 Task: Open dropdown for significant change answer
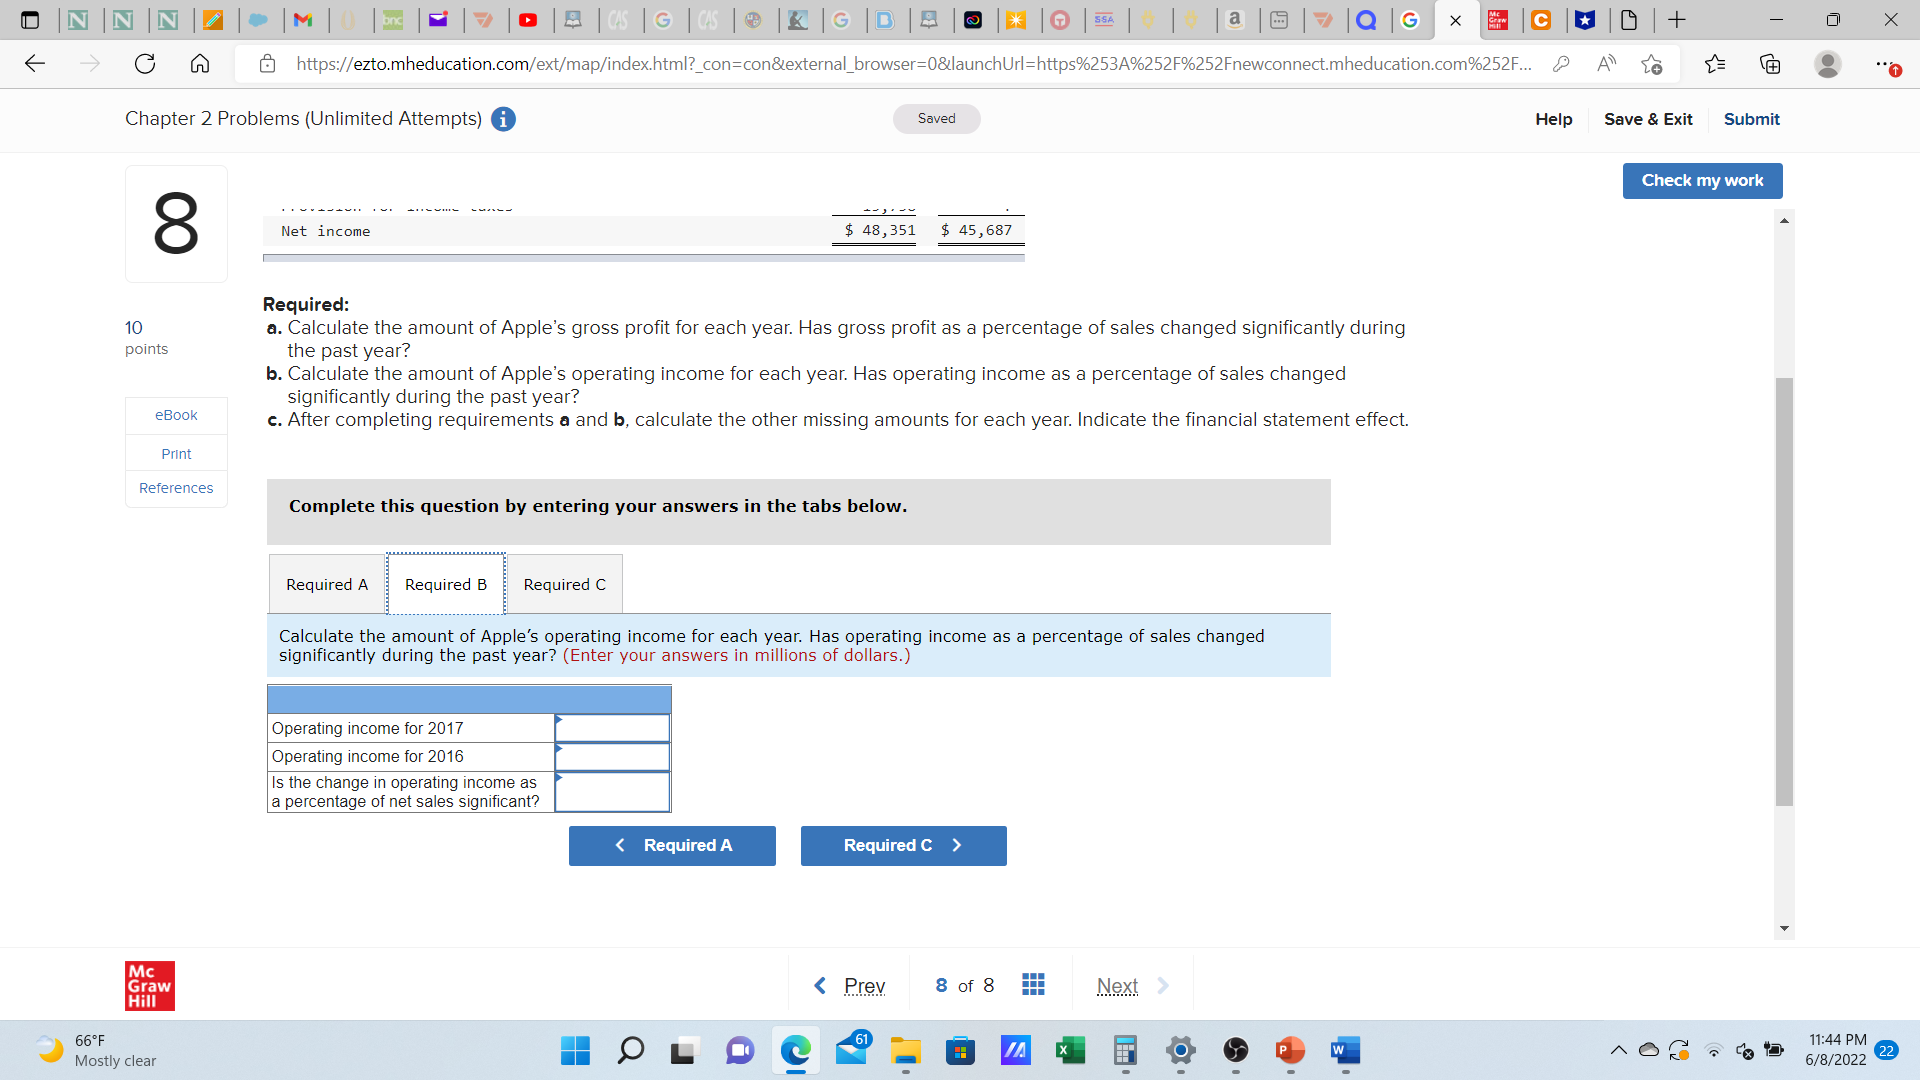click(x=612, y=792)
